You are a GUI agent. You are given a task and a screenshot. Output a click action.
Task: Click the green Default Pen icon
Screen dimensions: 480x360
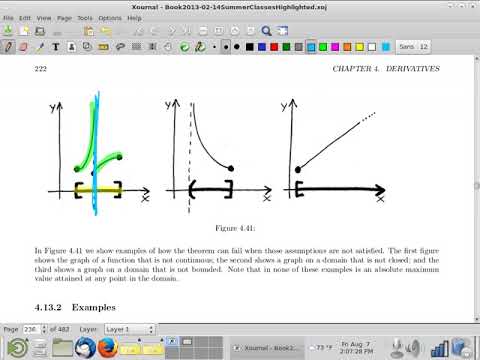[x=184, y=47]
